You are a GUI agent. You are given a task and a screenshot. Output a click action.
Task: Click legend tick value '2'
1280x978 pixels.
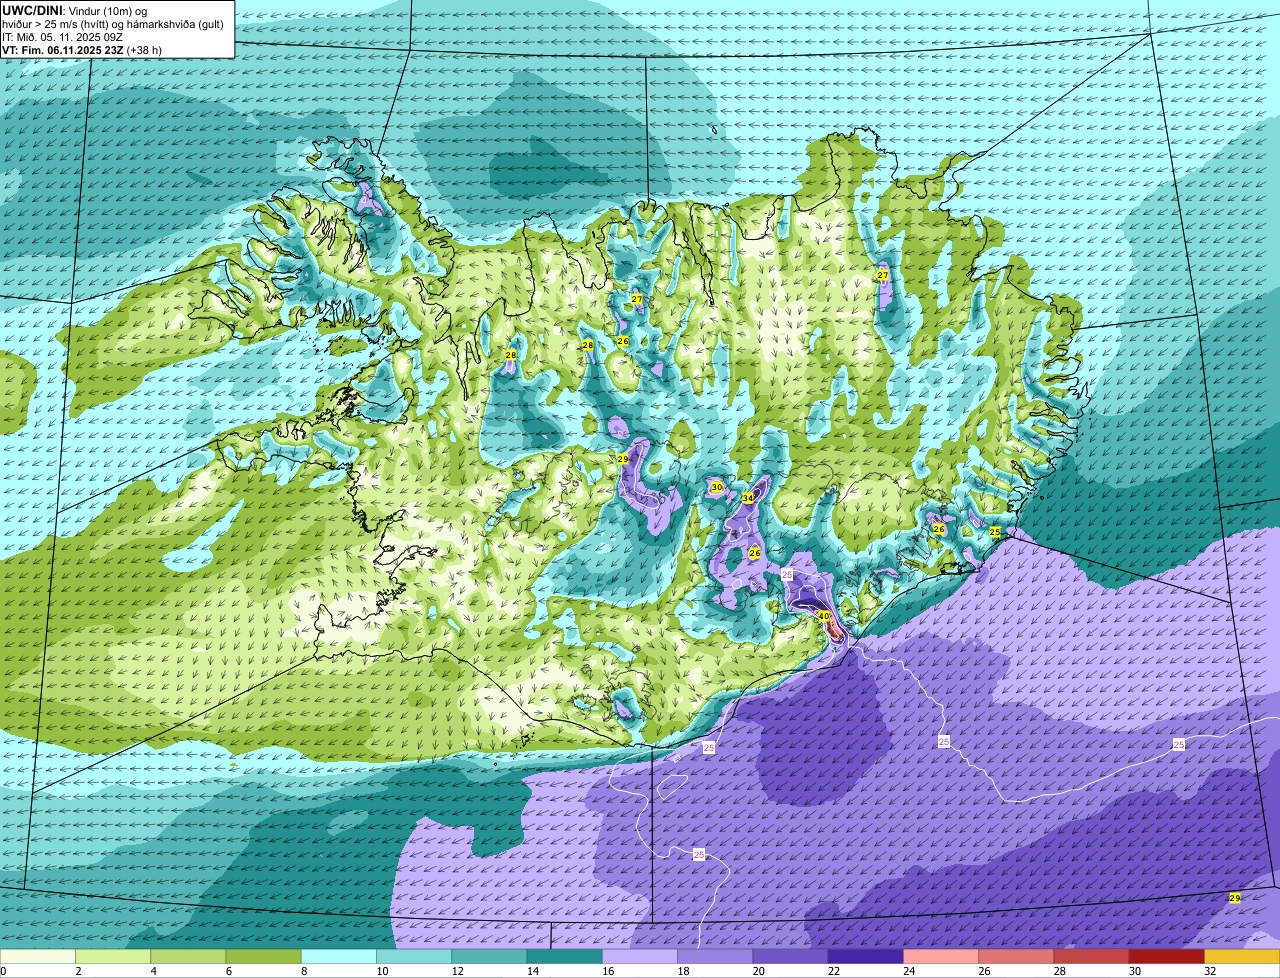[x=77, y=970]
